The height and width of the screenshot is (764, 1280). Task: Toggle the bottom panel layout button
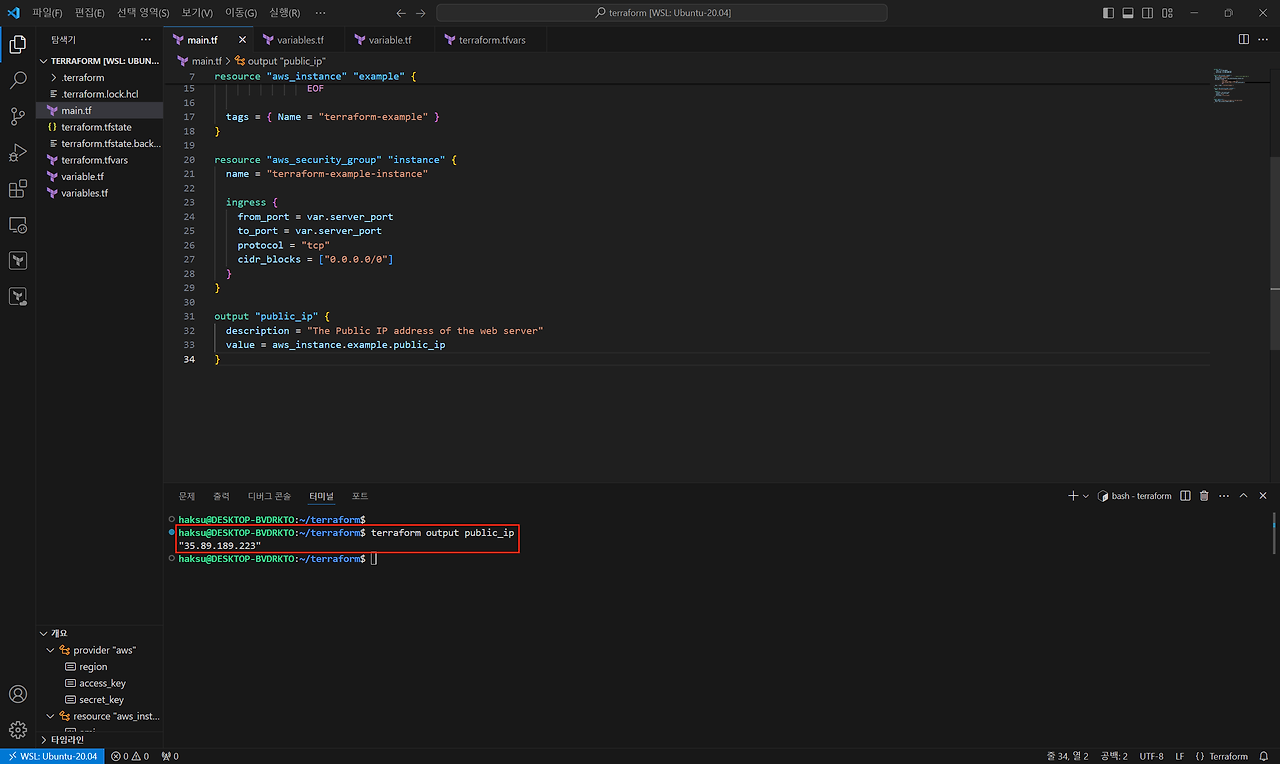click(1127, 13)
